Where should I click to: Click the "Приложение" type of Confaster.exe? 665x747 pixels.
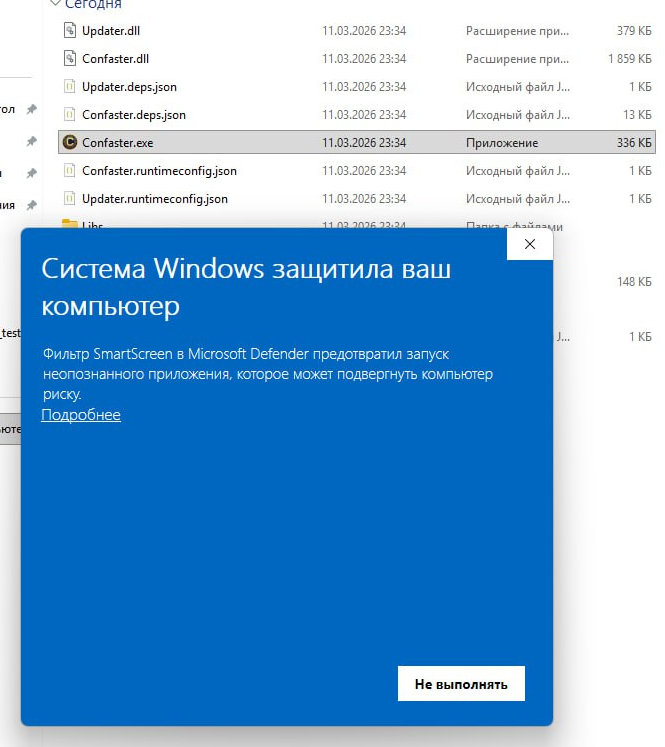point(502,143)
